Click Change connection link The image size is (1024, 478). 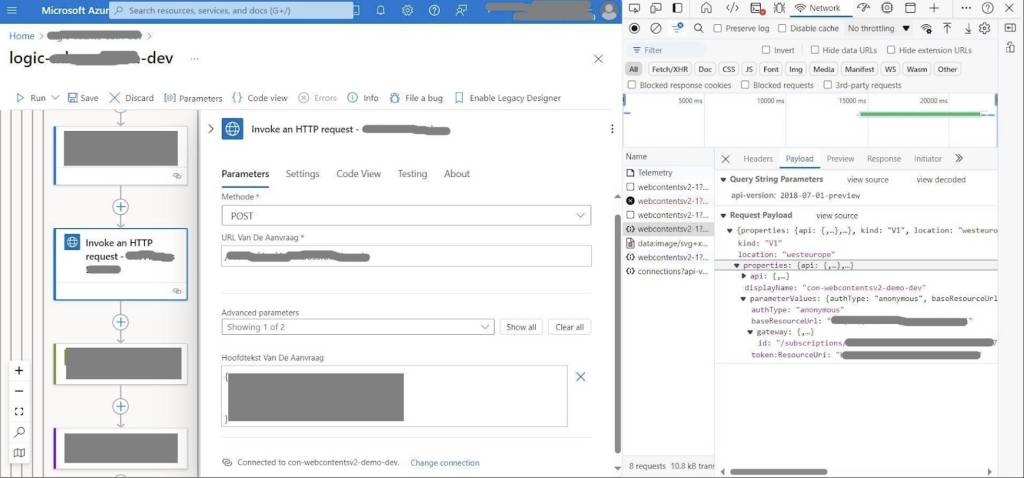(x=445, y=462)
